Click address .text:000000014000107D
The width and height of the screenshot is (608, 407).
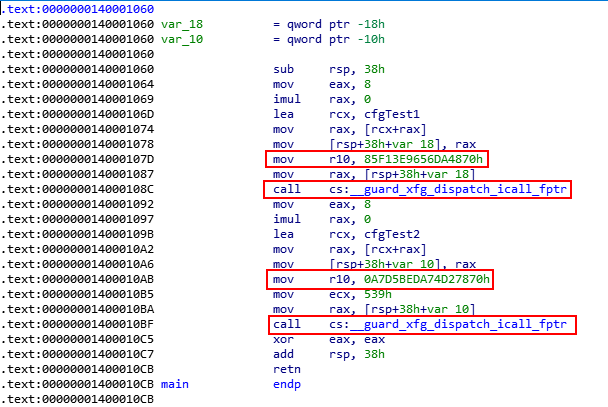click(x=78, y=159)
